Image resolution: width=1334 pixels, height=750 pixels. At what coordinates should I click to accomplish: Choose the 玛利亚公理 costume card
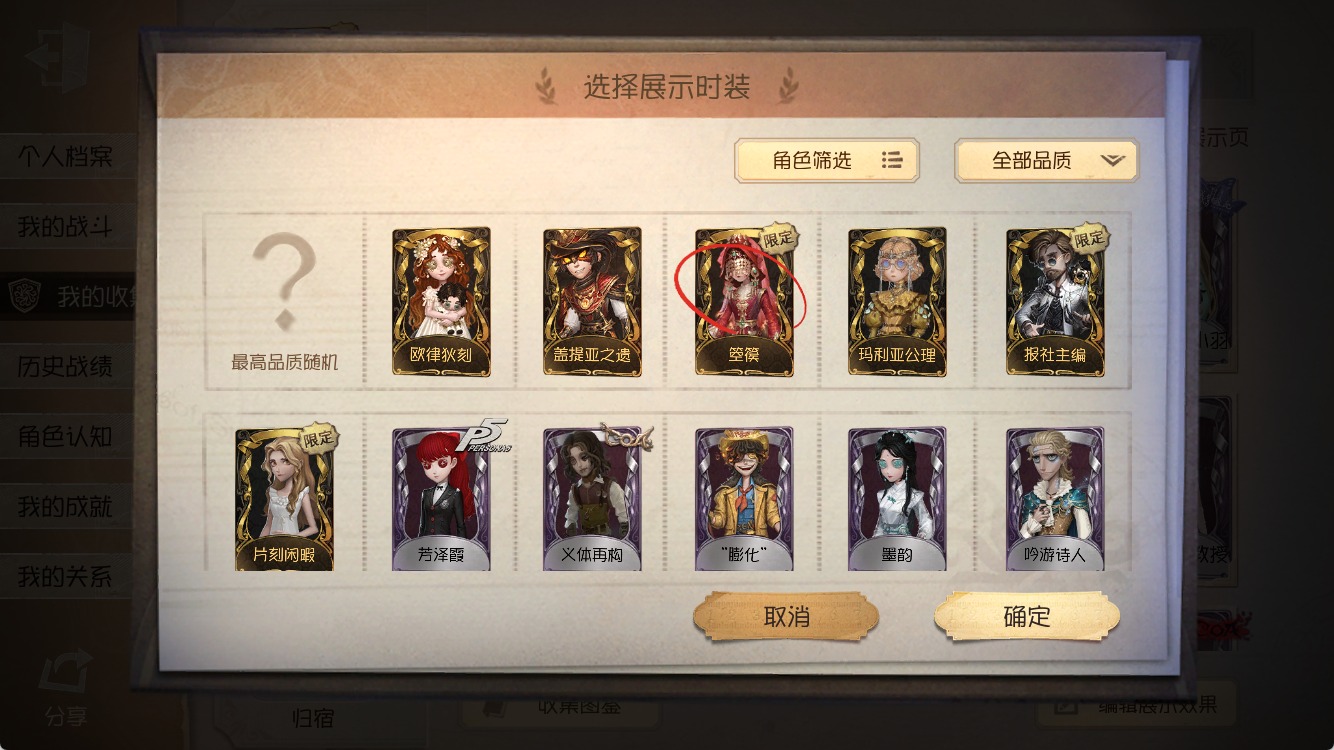pos(897,301)
